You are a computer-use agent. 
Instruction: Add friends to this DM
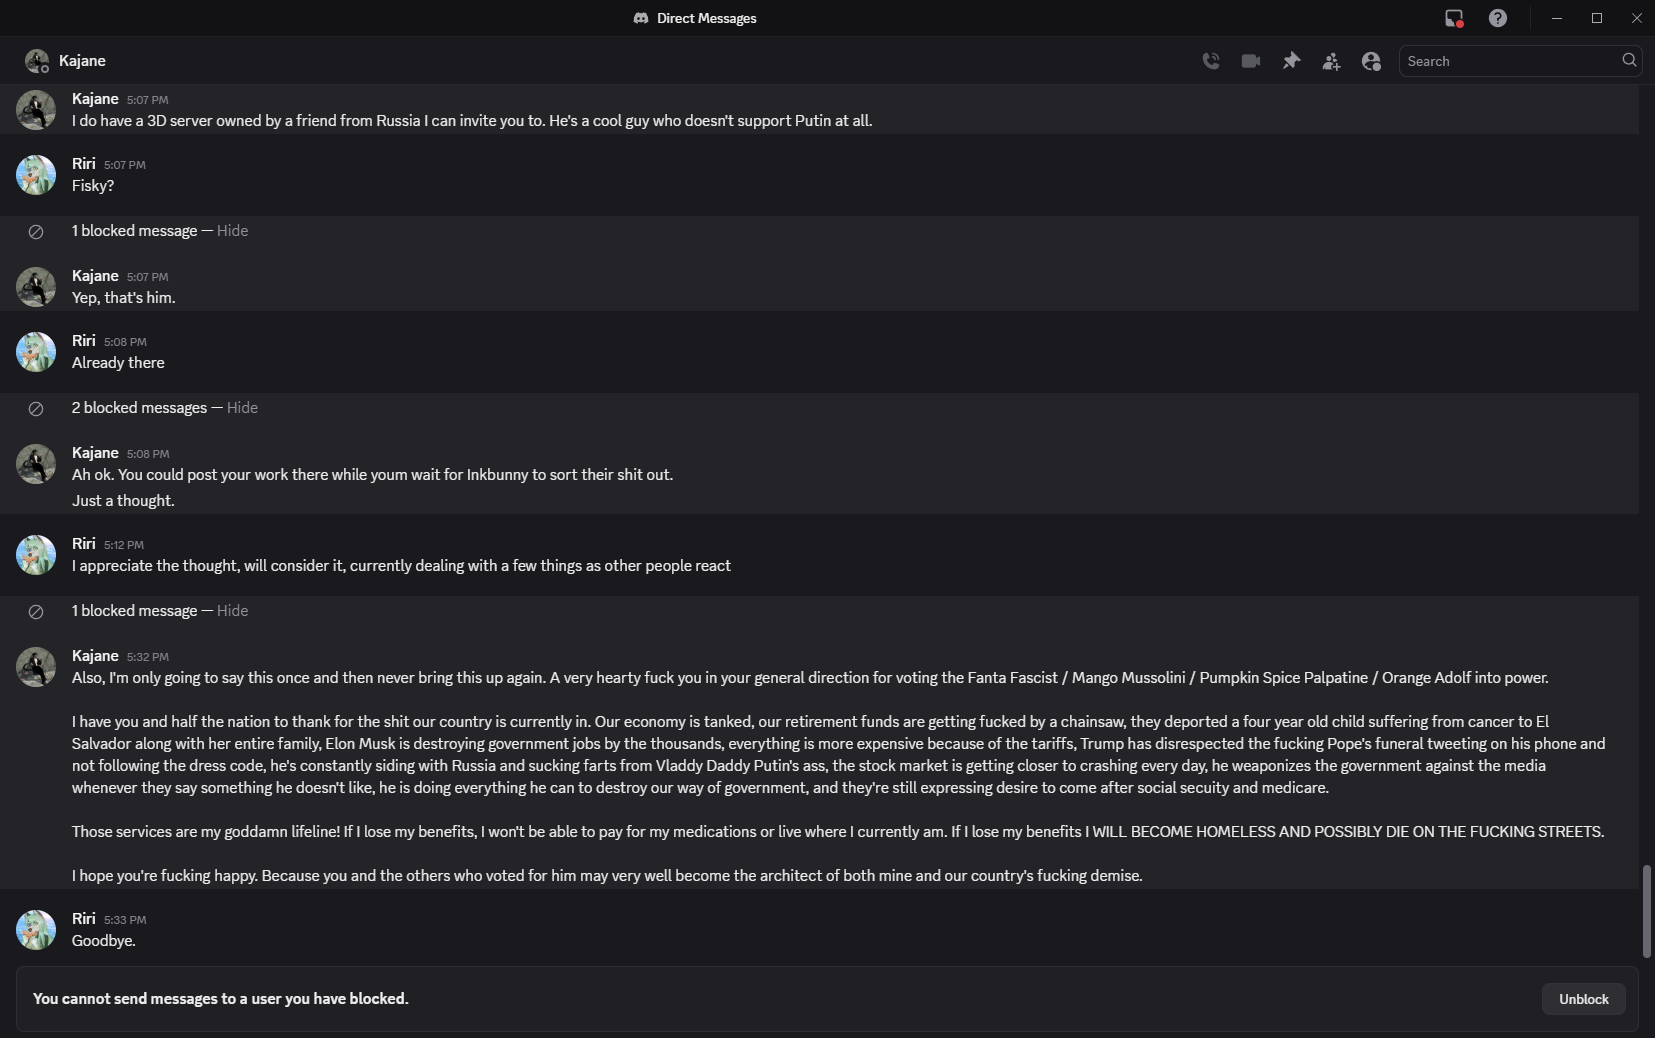(1331, 61)
